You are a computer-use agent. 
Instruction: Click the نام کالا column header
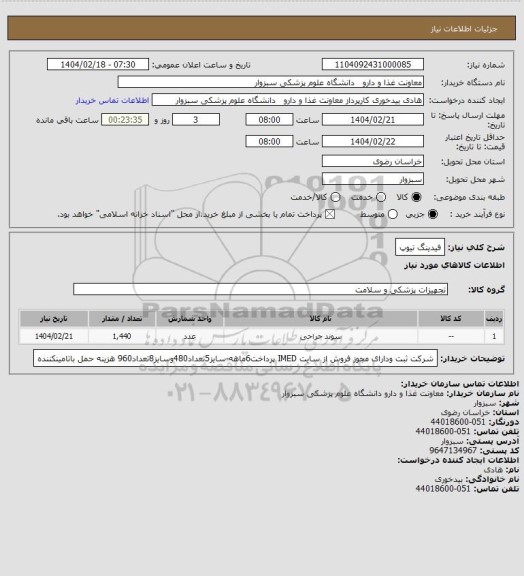[320, 319]
